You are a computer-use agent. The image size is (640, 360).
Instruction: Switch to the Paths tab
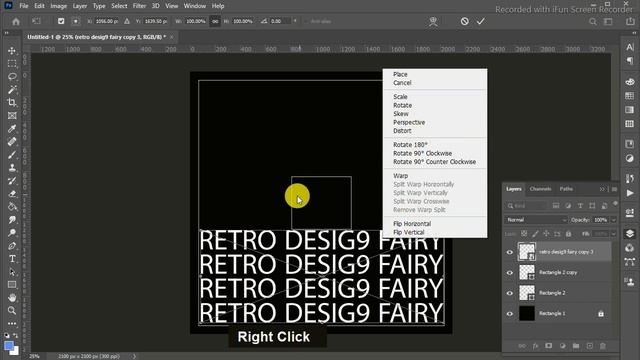coord(566,189)
